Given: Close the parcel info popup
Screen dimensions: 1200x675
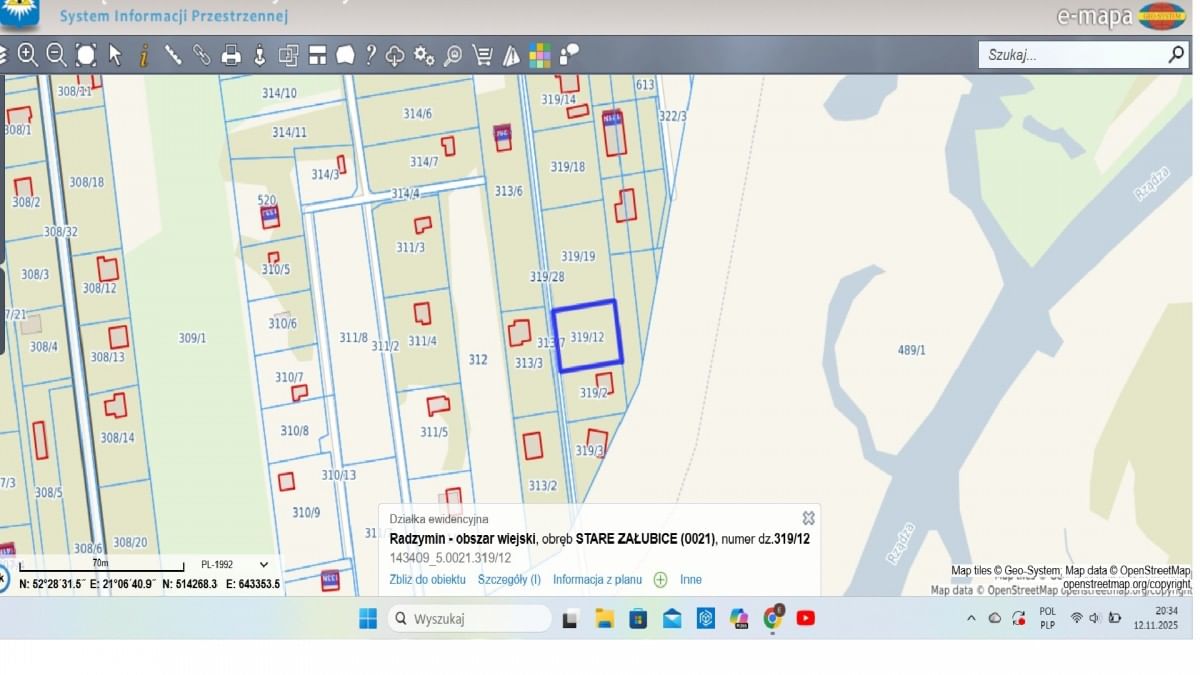Looking at the screenshot, I should [808, 518].
